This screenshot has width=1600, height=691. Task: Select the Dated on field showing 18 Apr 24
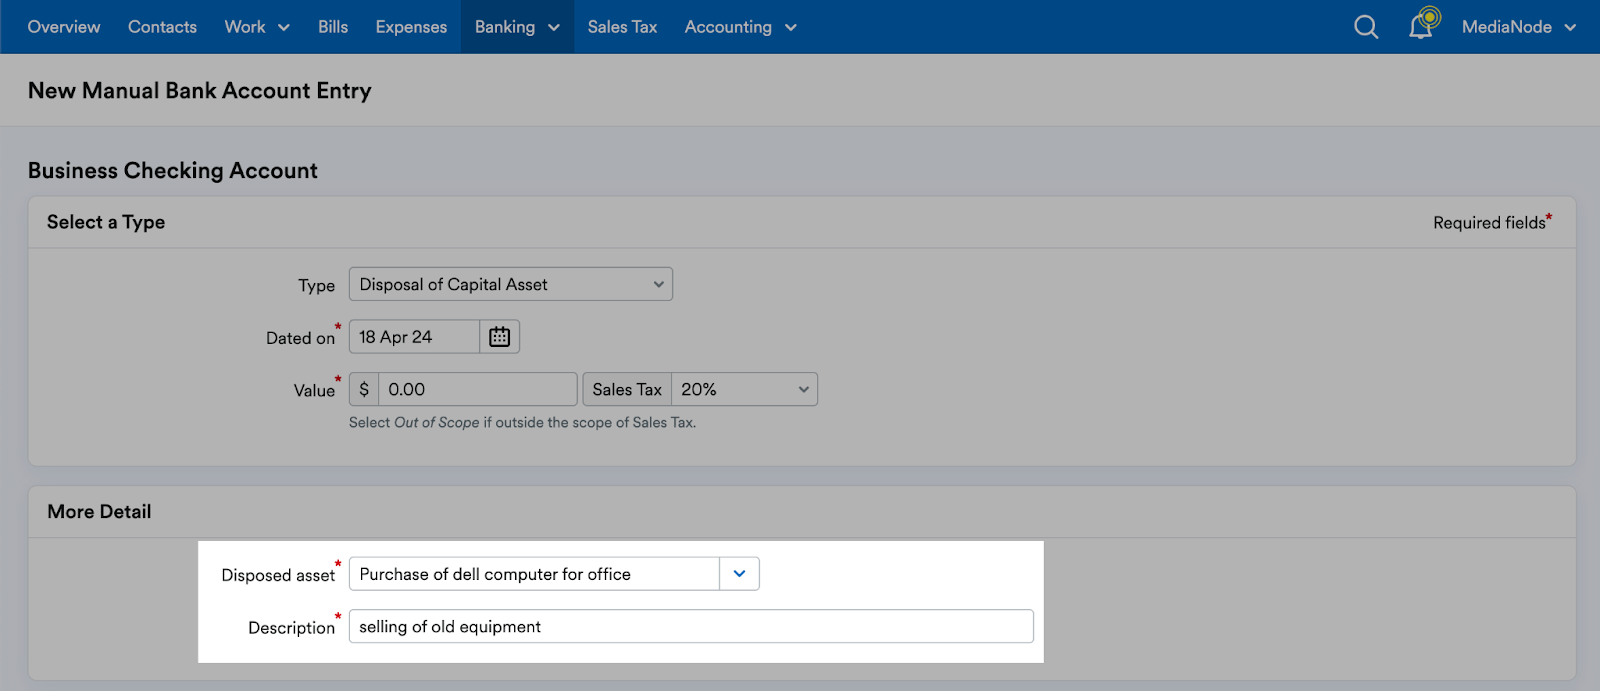(414, 337)
